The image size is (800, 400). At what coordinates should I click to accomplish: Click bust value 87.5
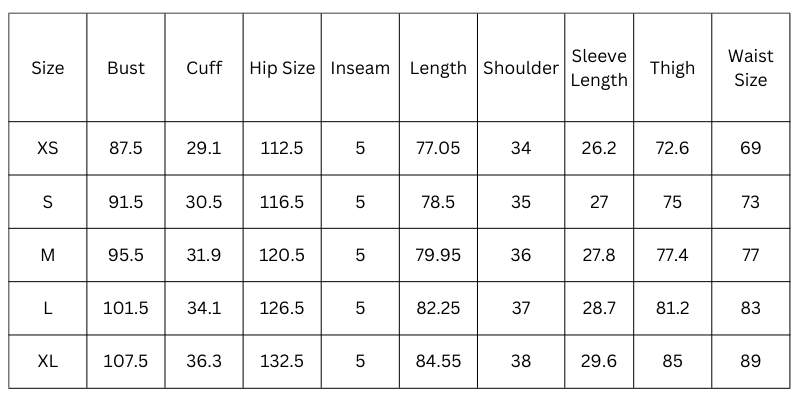coord(126,148)
